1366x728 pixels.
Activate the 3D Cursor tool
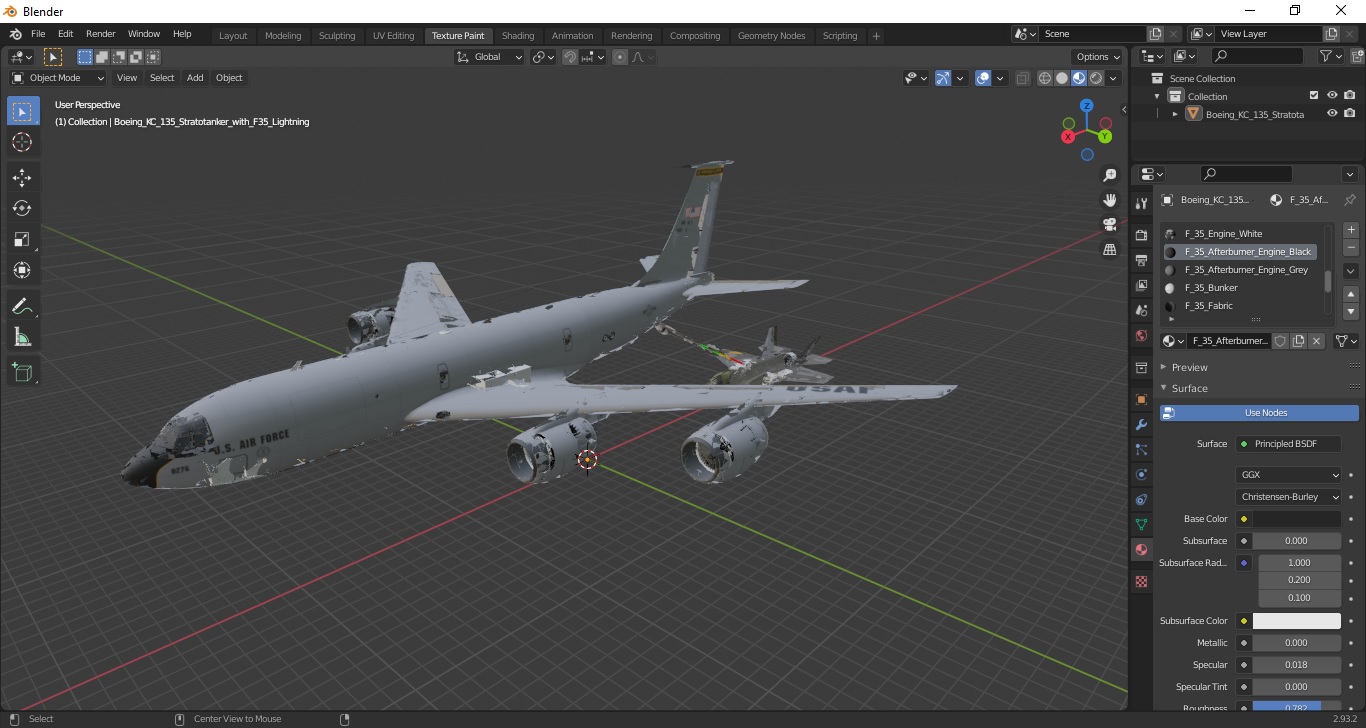[x=23, y=143]
